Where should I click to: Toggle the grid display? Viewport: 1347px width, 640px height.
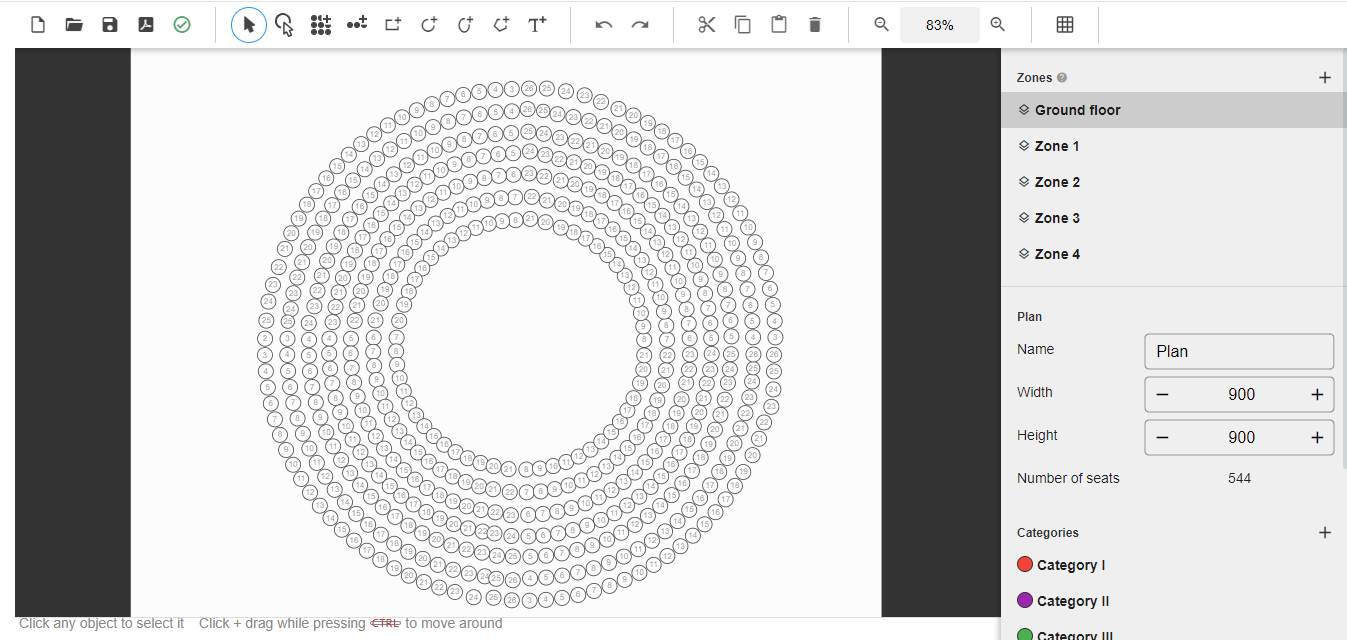(1065, 25)
